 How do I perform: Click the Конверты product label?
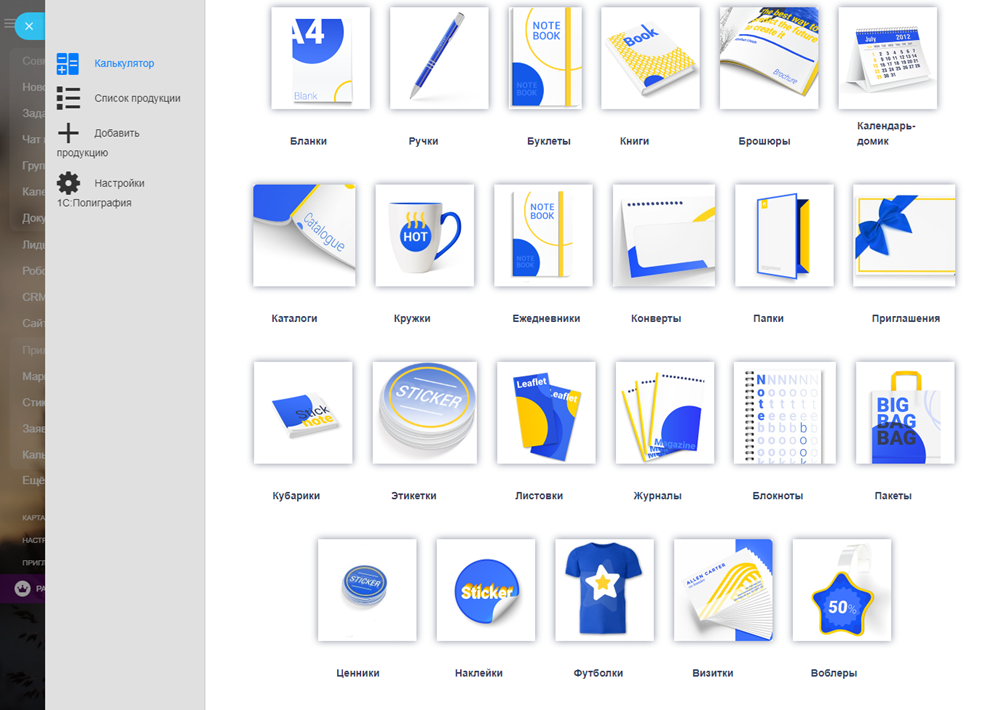[x=656, y=318]
